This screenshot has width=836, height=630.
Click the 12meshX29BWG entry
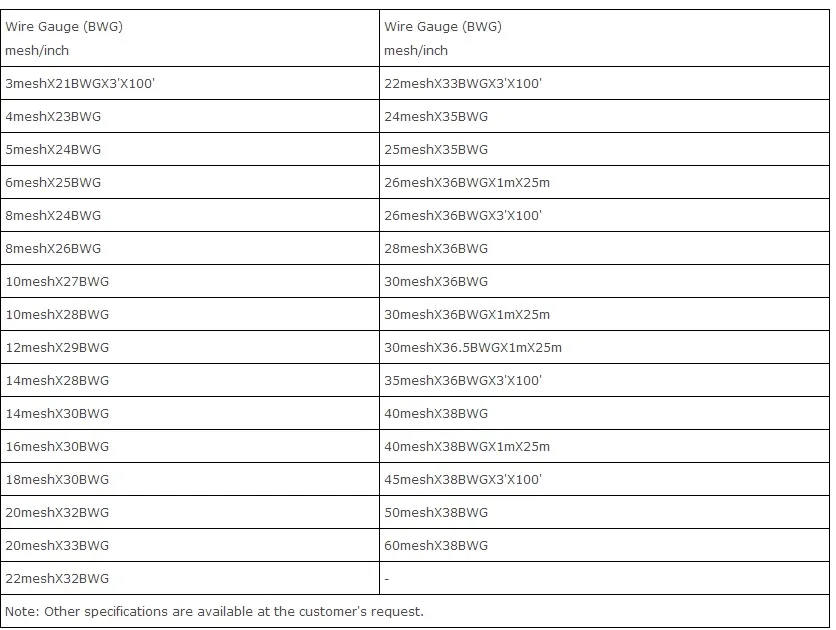coord(58,348)
